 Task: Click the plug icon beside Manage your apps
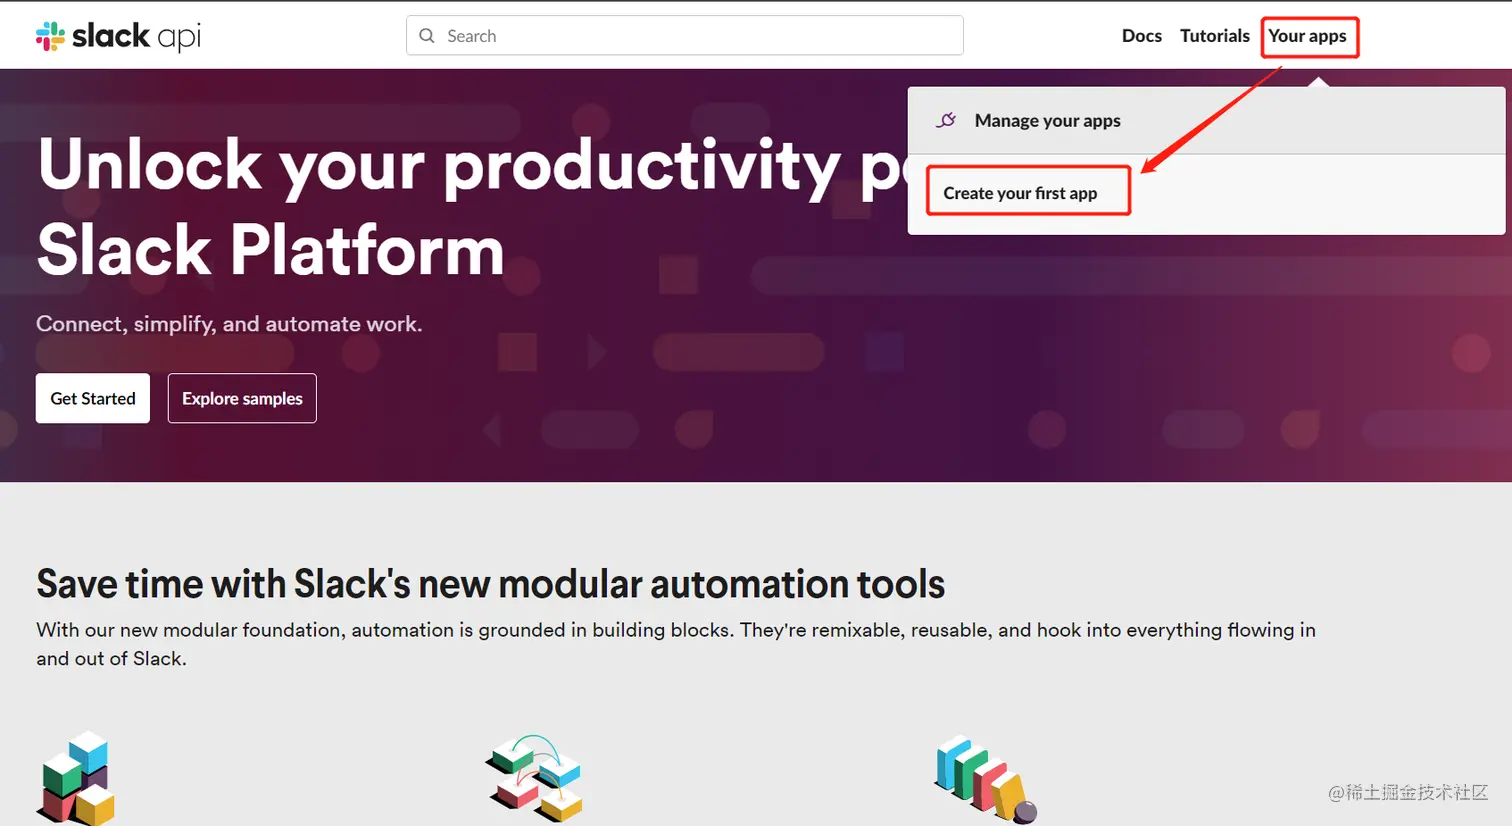[x=946, y=120]
